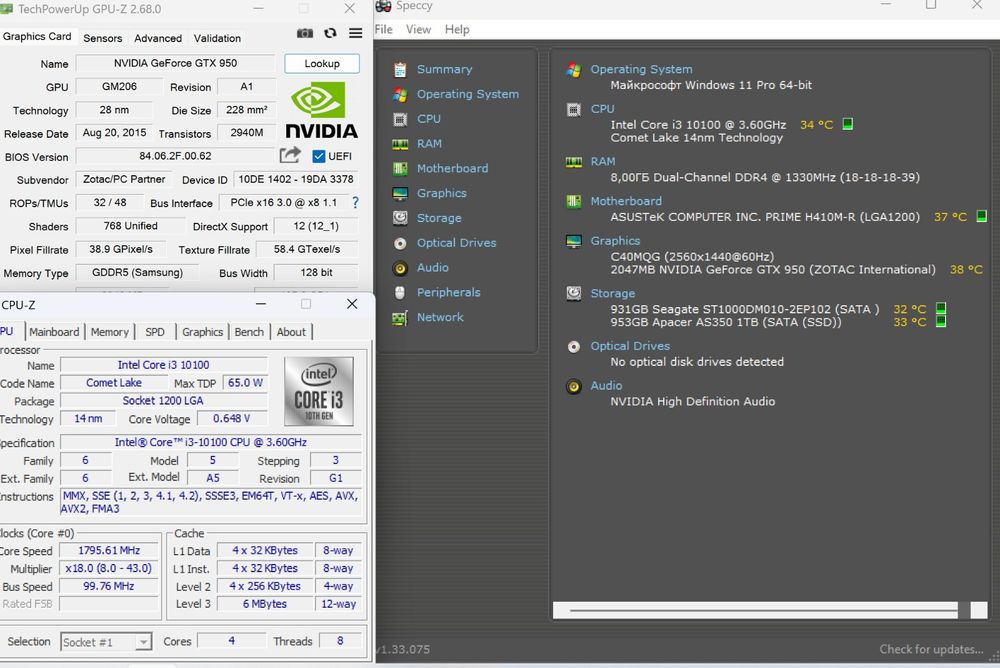The image size is (1000, 668).
Task: Take a GPU-Z screenshot with camera icon
Action: 305,33
